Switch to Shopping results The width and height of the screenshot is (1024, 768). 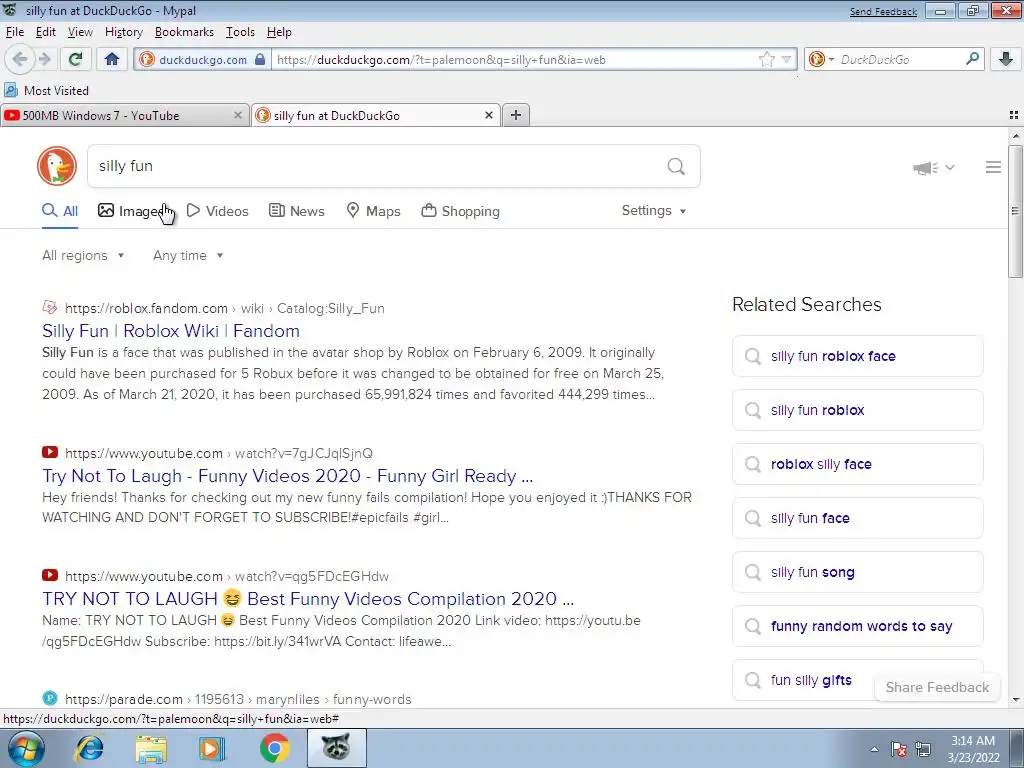point(460,211)
